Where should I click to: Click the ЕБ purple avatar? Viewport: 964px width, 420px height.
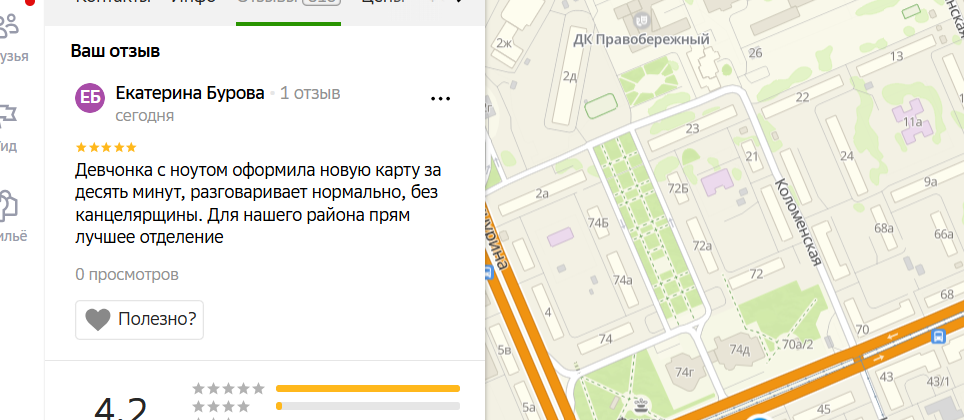click(x=90, y=98)
